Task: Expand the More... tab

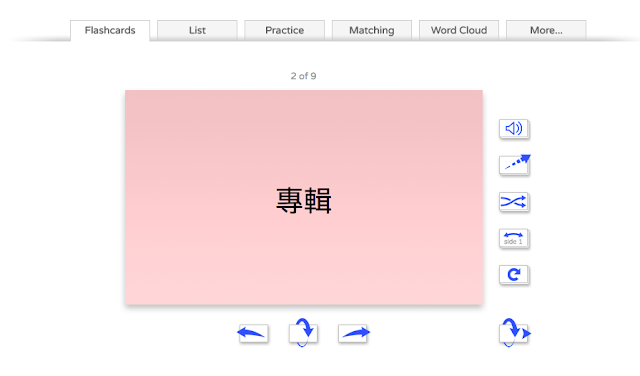Action: pos(546,30)
